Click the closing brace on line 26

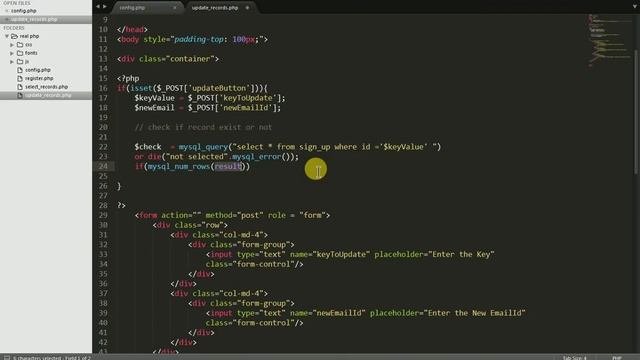(x=119, y=186)
